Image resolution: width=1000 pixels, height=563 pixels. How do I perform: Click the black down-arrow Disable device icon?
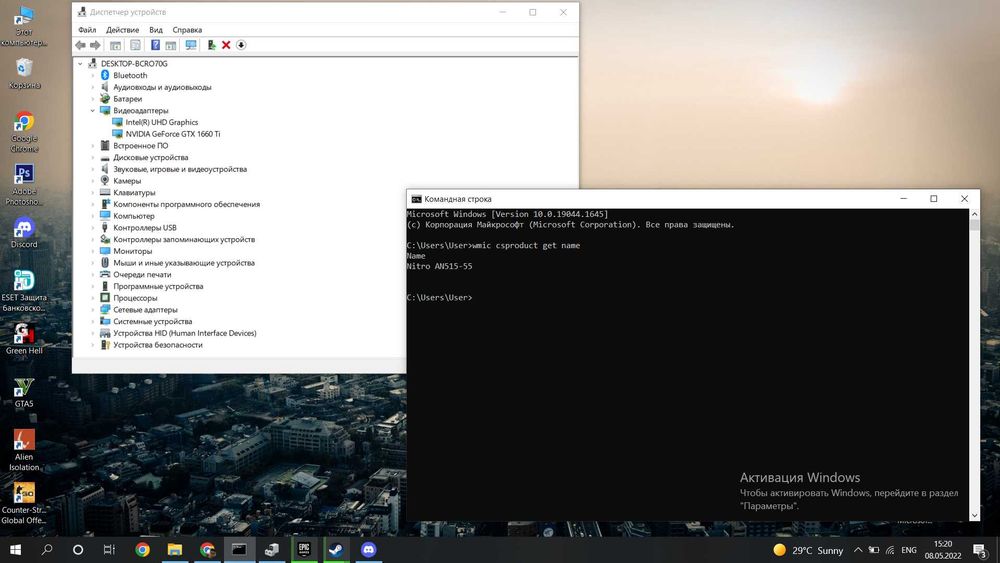[x=241, y=45]
